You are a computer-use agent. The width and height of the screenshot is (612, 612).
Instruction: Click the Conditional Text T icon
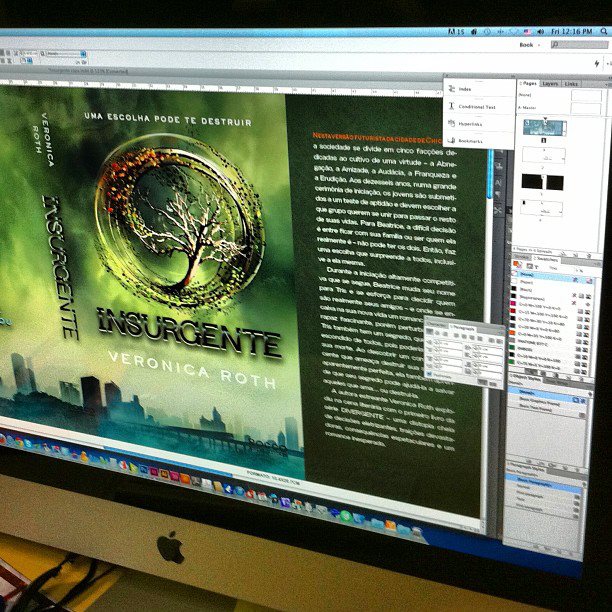coord(452,106)
